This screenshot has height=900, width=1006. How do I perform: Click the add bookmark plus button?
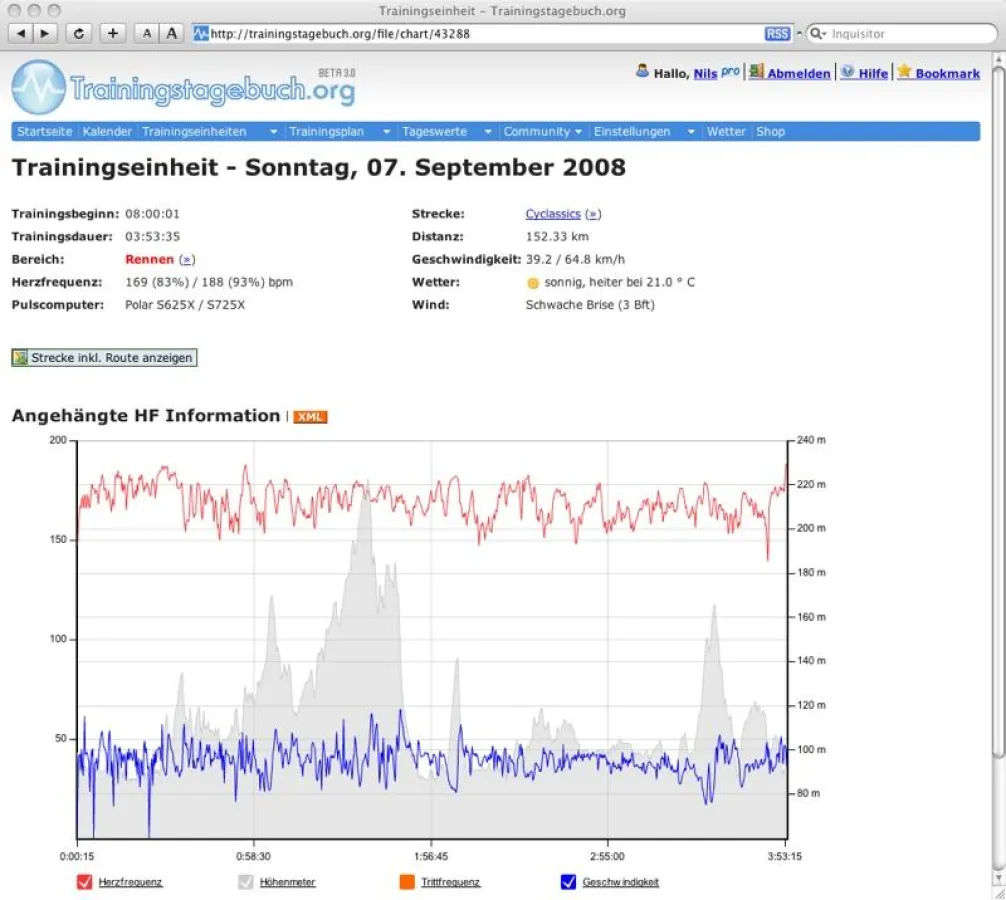(x=112, y=33)
